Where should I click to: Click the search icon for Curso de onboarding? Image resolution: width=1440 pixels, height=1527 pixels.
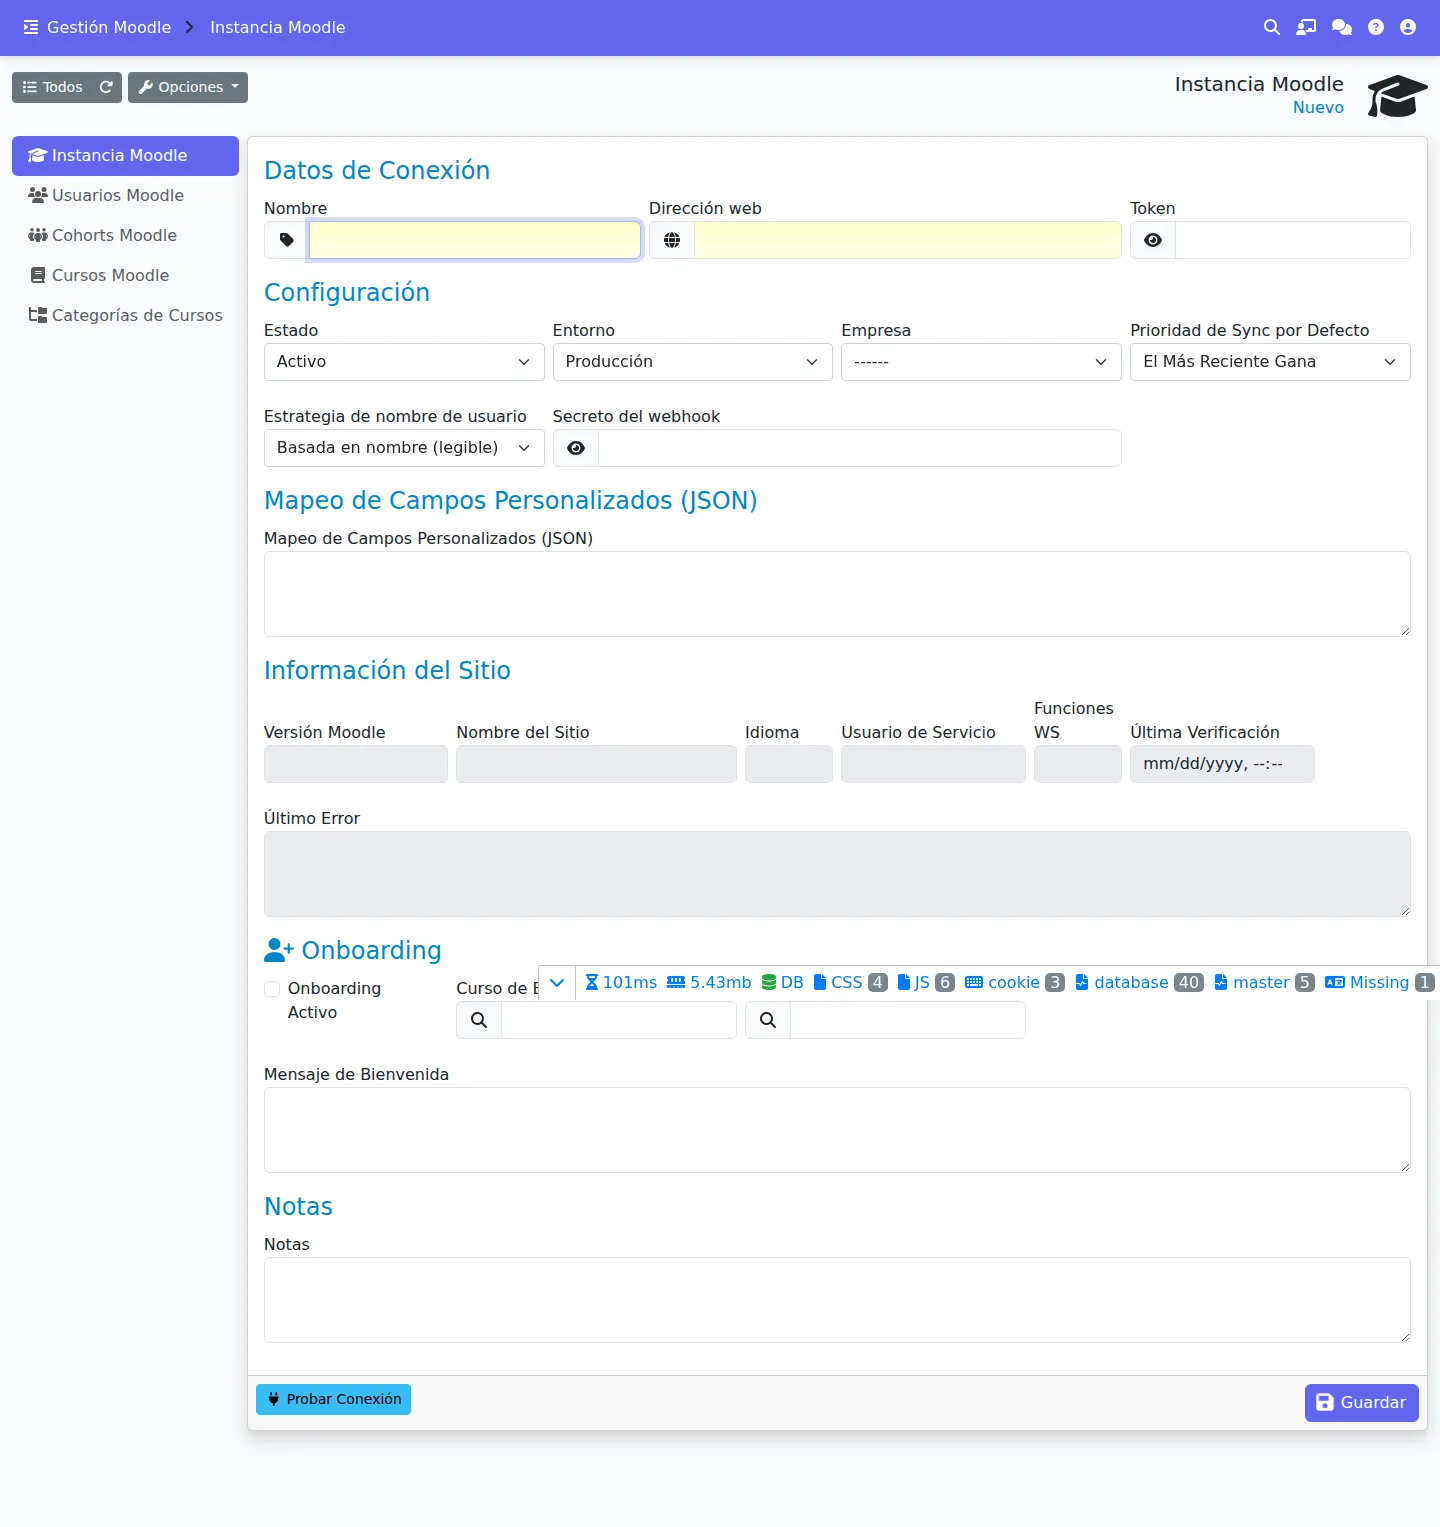(x=479, y=1020)
